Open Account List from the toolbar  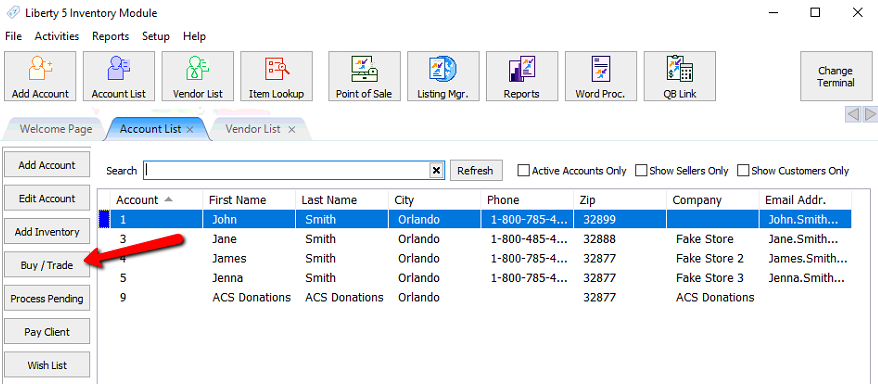point(119,76)
